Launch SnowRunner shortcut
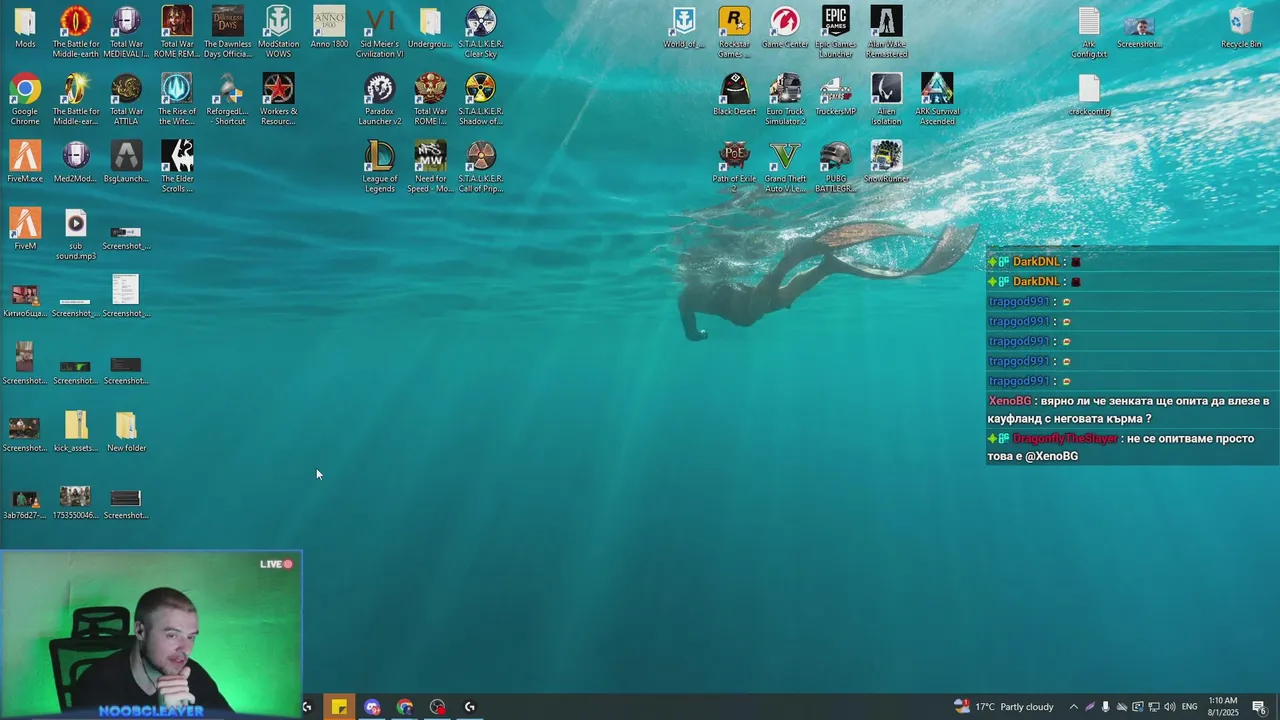Image resolution: width=1280 pixels, height=720 pixels. [x=886, y=161]
